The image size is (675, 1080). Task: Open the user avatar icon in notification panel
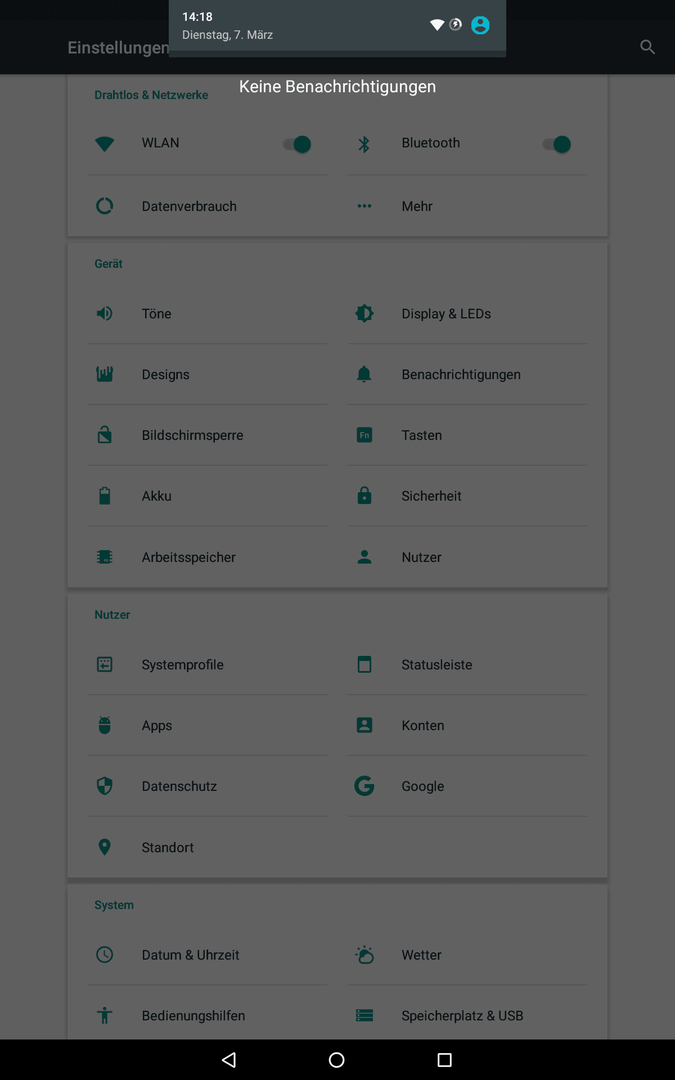(x=480, y=25)
